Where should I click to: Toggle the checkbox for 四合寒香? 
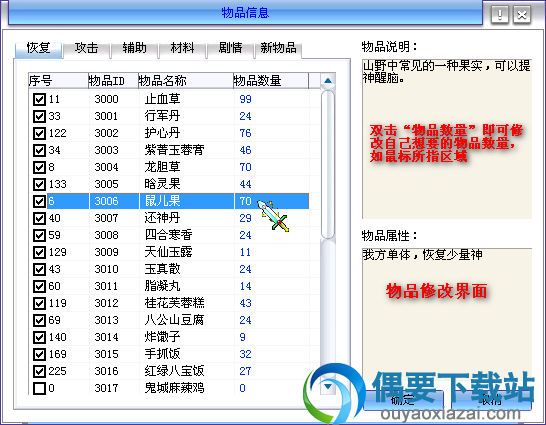(x=39, y=235)
